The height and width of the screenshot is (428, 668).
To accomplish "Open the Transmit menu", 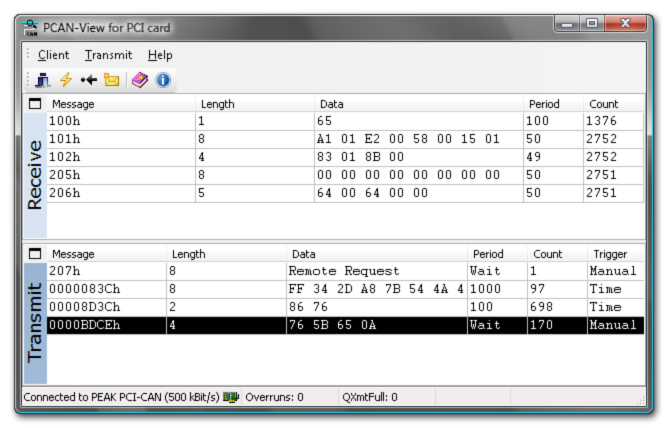I will (108, 55).
